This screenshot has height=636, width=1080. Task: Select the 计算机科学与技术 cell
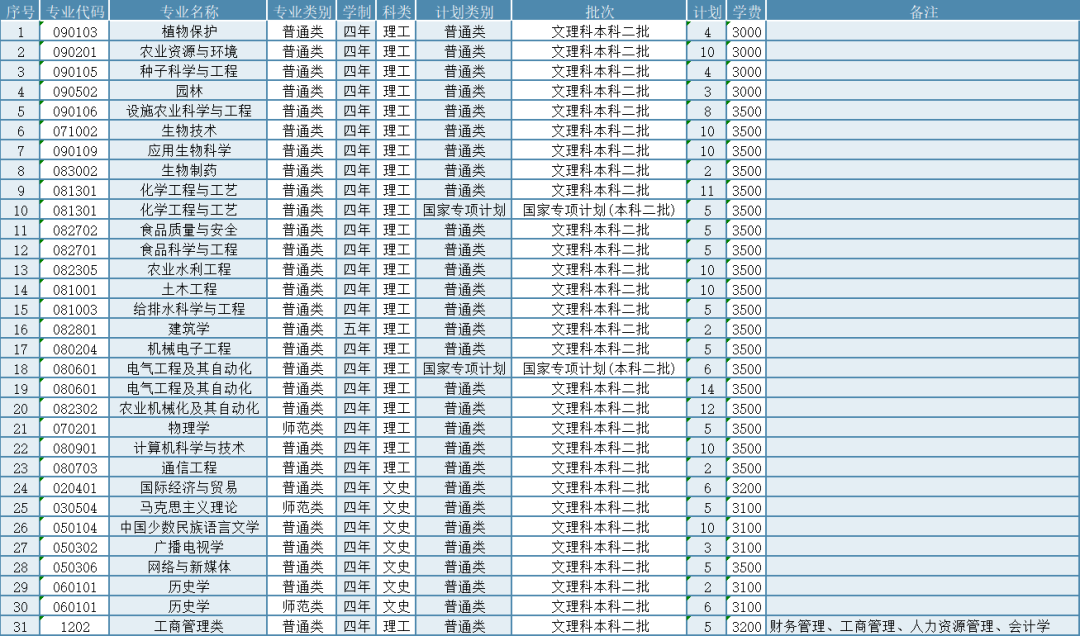(x=189, y=448)
